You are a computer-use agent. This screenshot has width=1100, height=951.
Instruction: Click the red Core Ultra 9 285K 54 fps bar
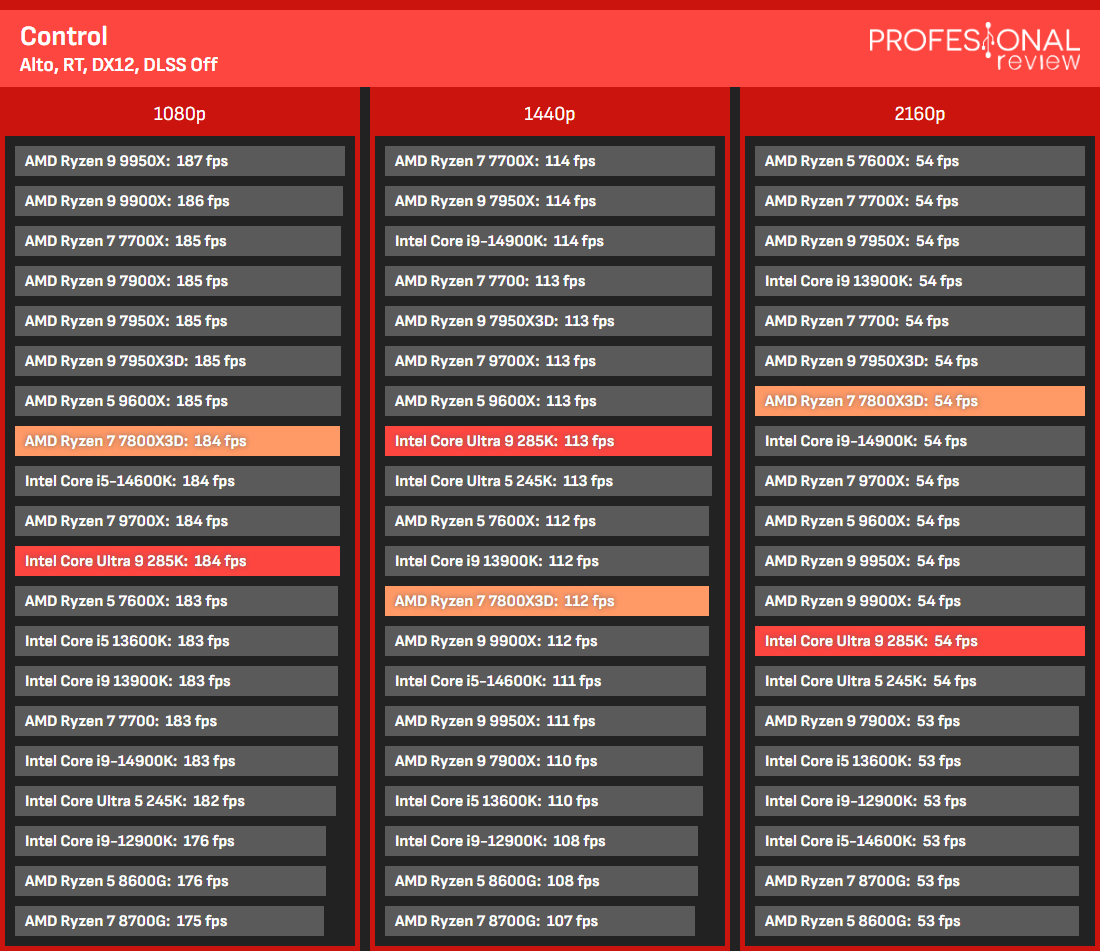click(920, 641)
